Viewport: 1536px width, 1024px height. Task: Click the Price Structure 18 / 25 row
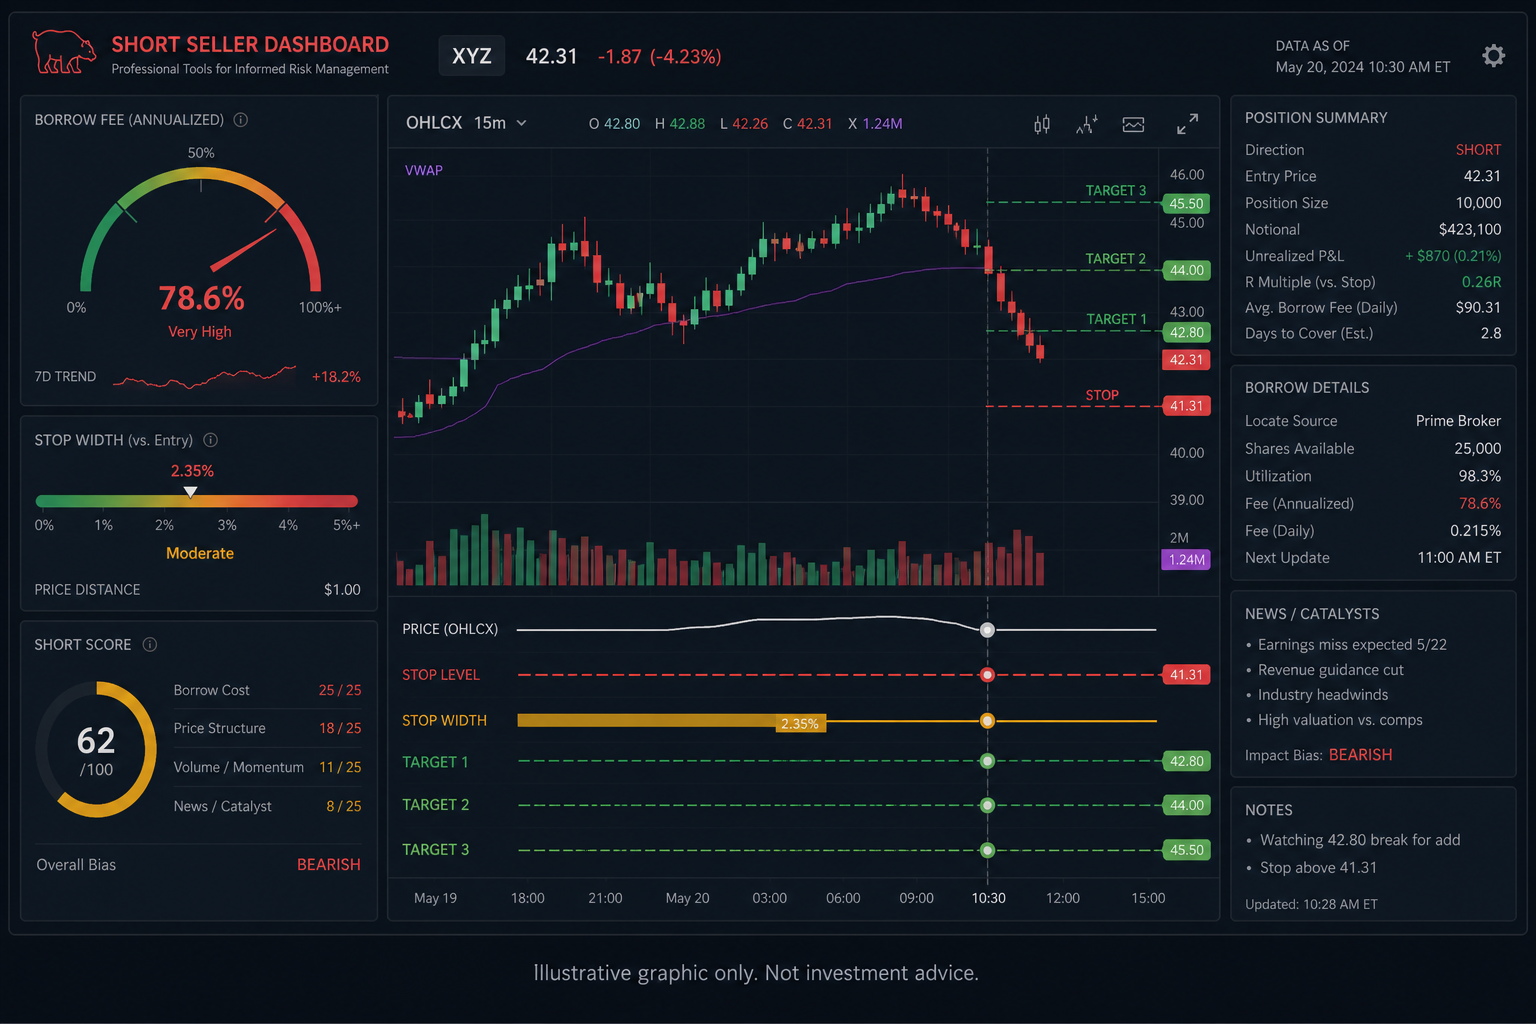[267, 728]
